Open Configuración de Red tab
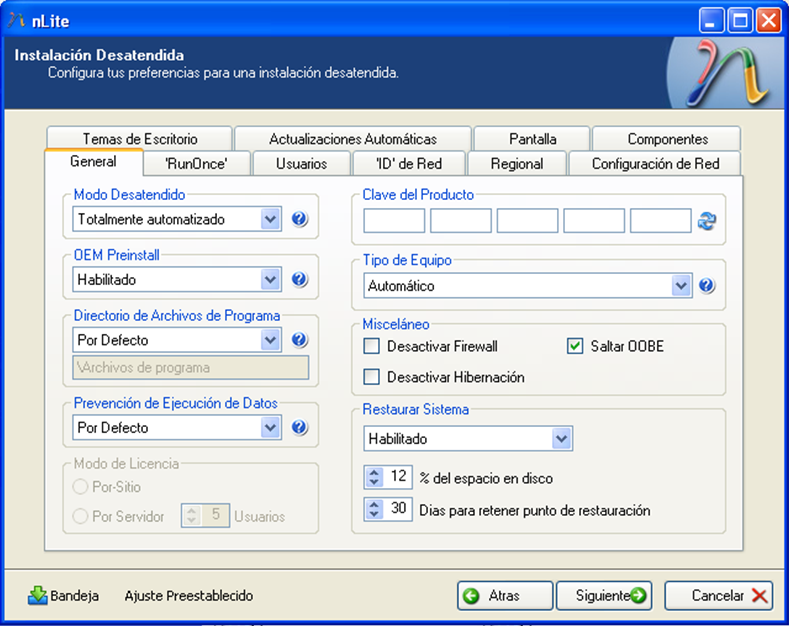Screen dimensions: 789x626 (x=655, y=164)
